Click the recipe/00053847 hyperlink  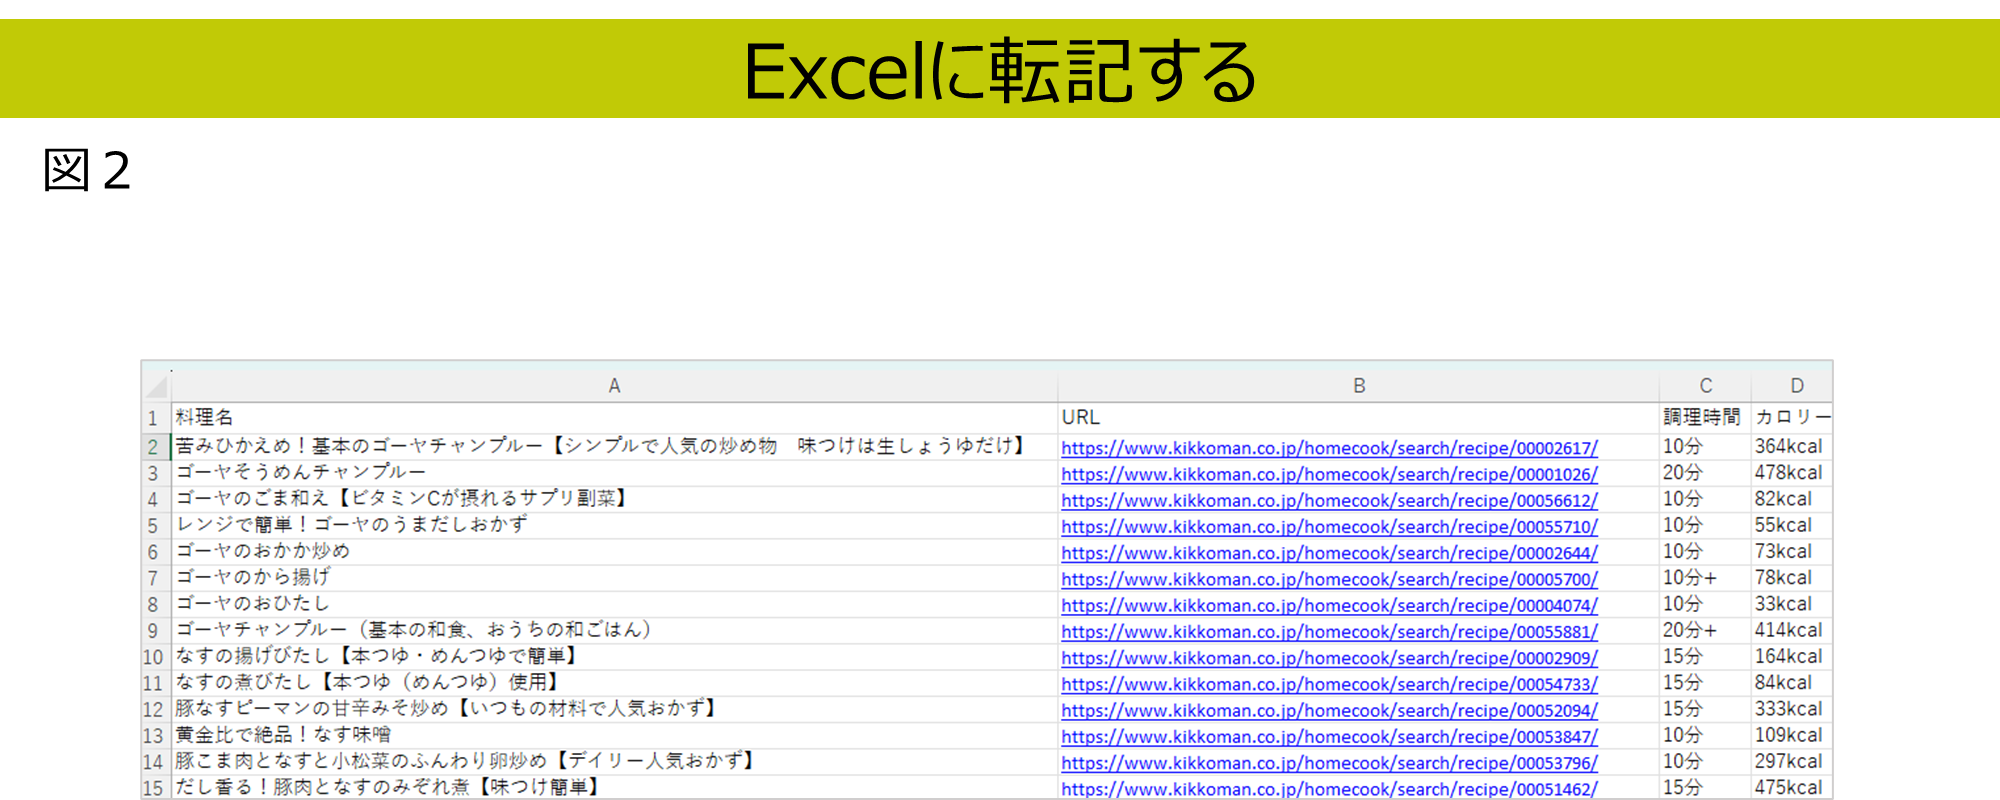point(1329,736)
